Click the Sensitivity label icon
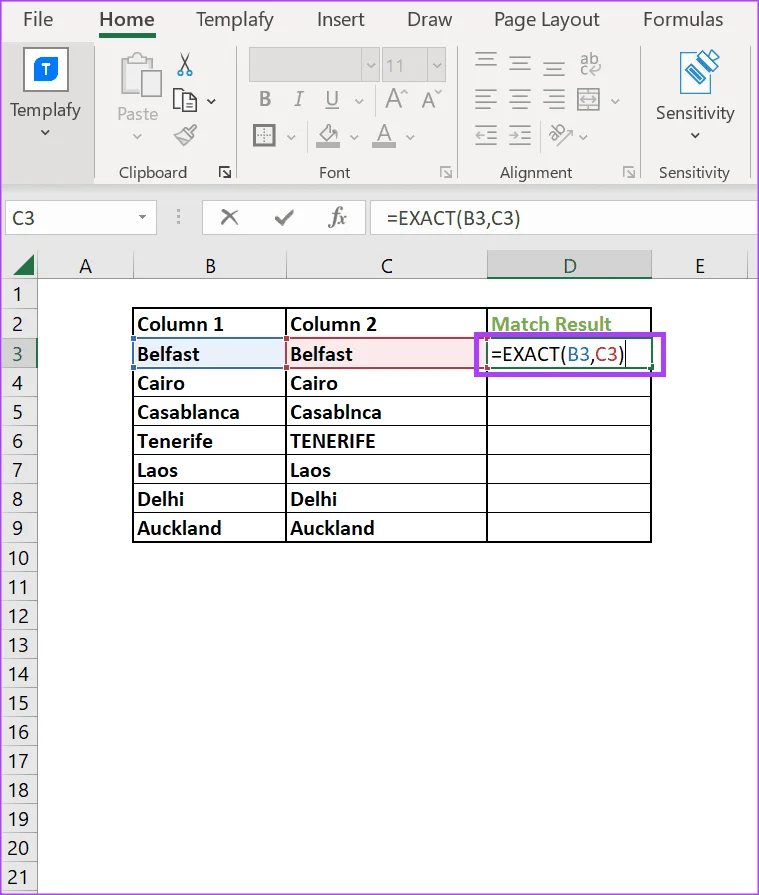The height and width of the screenshot is (895, 759). click(x=699, y=72)
